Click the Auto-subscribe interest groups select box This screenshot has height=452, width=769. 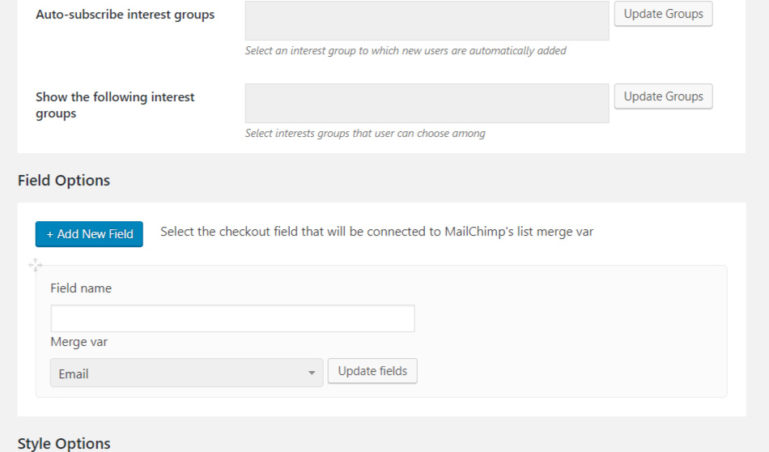[426, 20]
